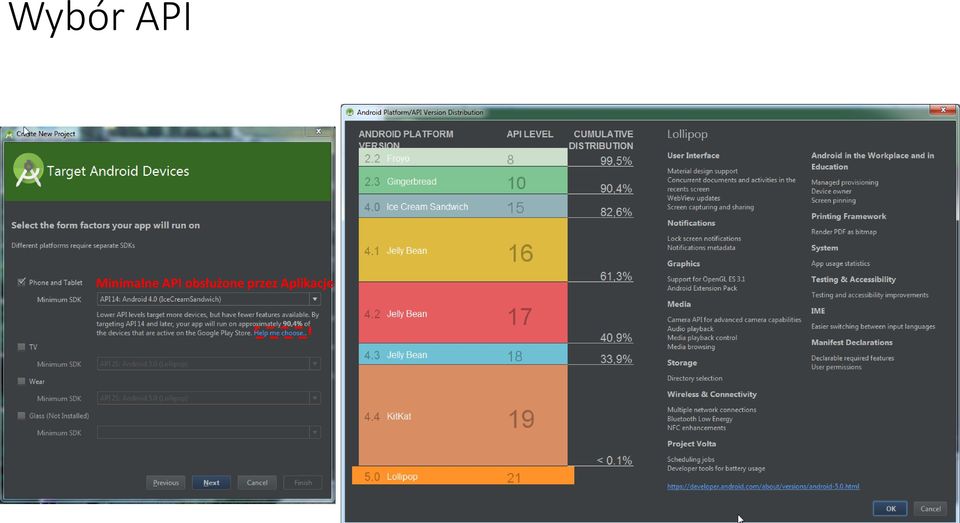
Task: Close the Android Platform/API Version Distribution window
Action: click(943, 110)
